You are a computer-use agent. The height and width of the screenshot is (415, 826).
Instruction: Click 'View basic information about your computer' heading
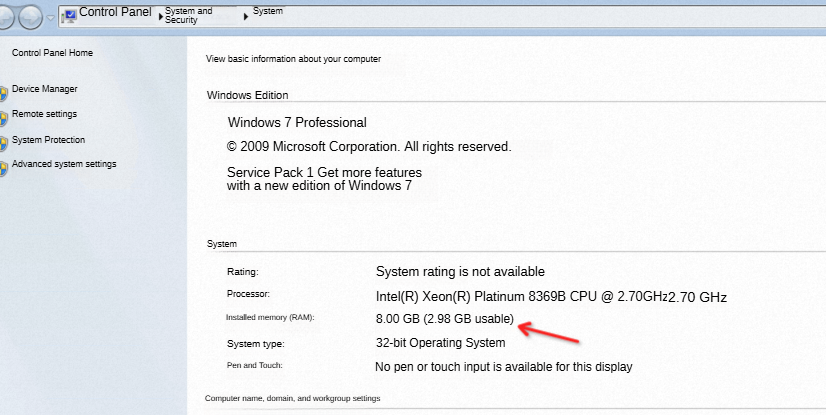pyautogui.click(x=293, y=59)
